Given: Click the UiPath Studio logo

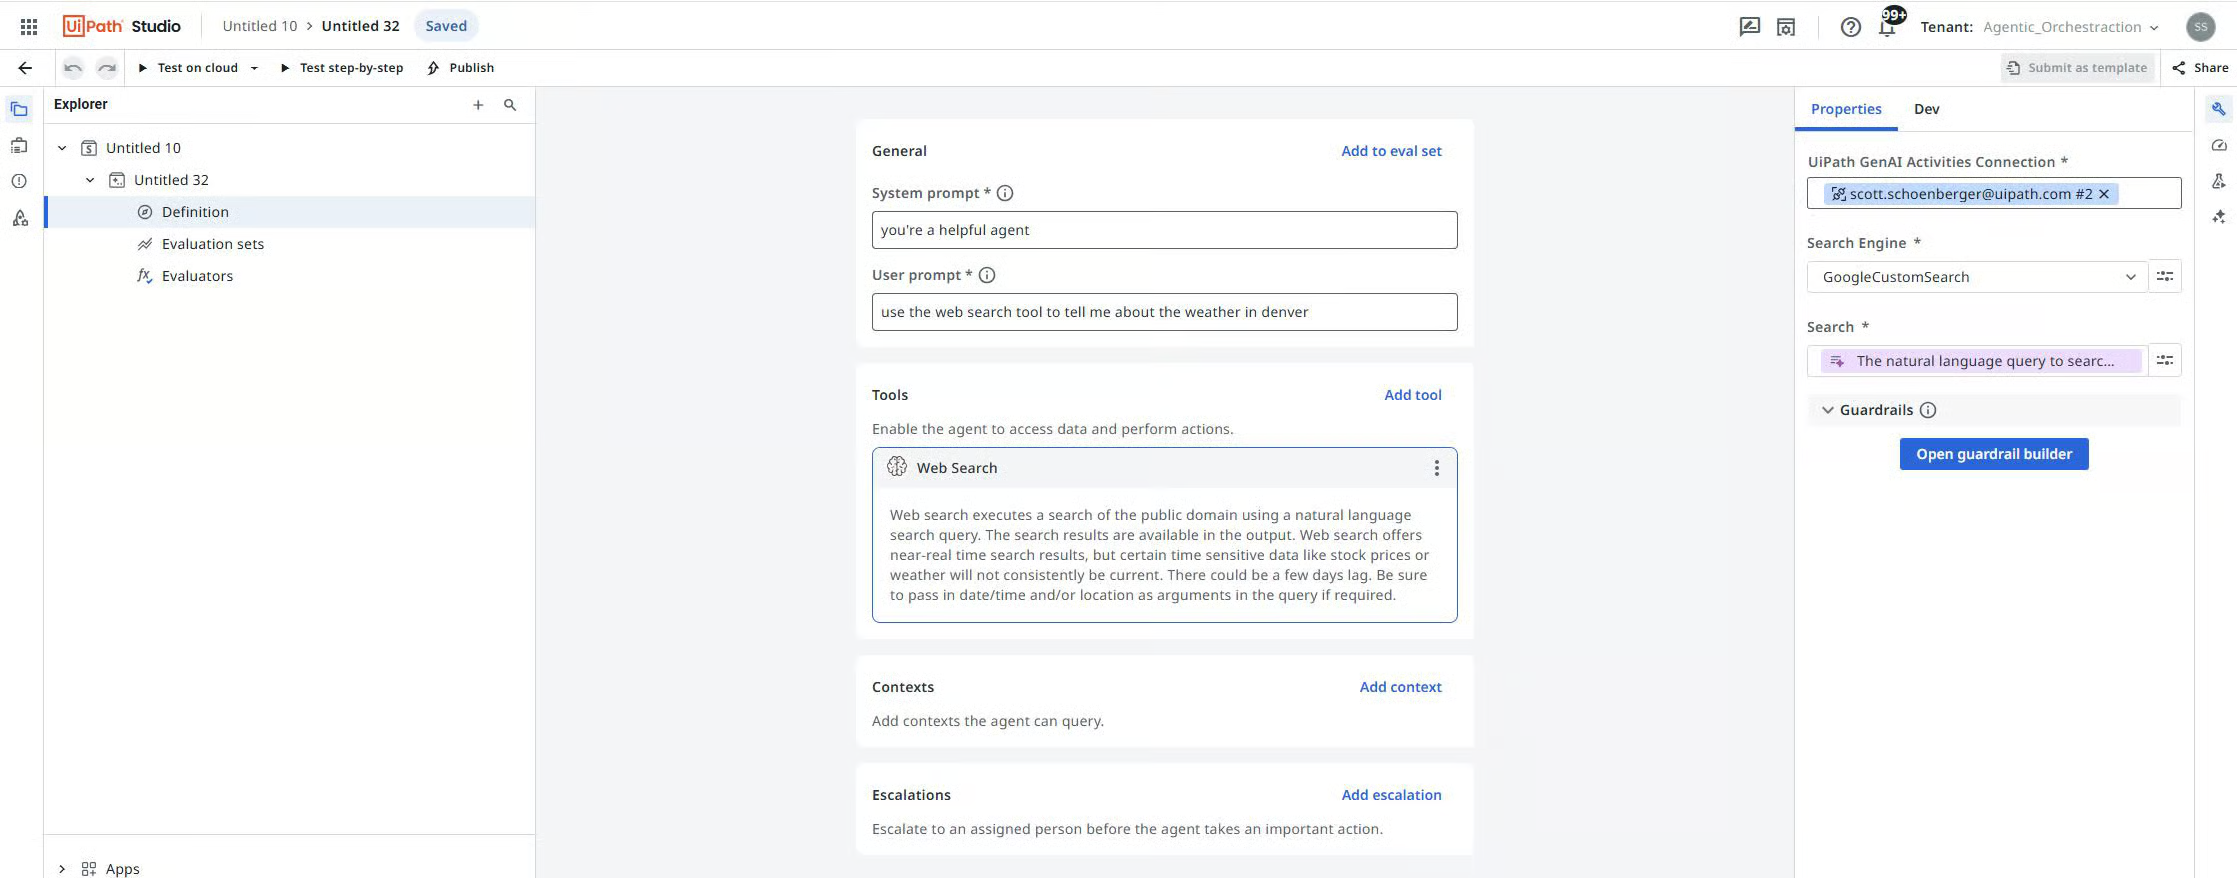Looking at the screenshot, I should (x=121, y=26).
